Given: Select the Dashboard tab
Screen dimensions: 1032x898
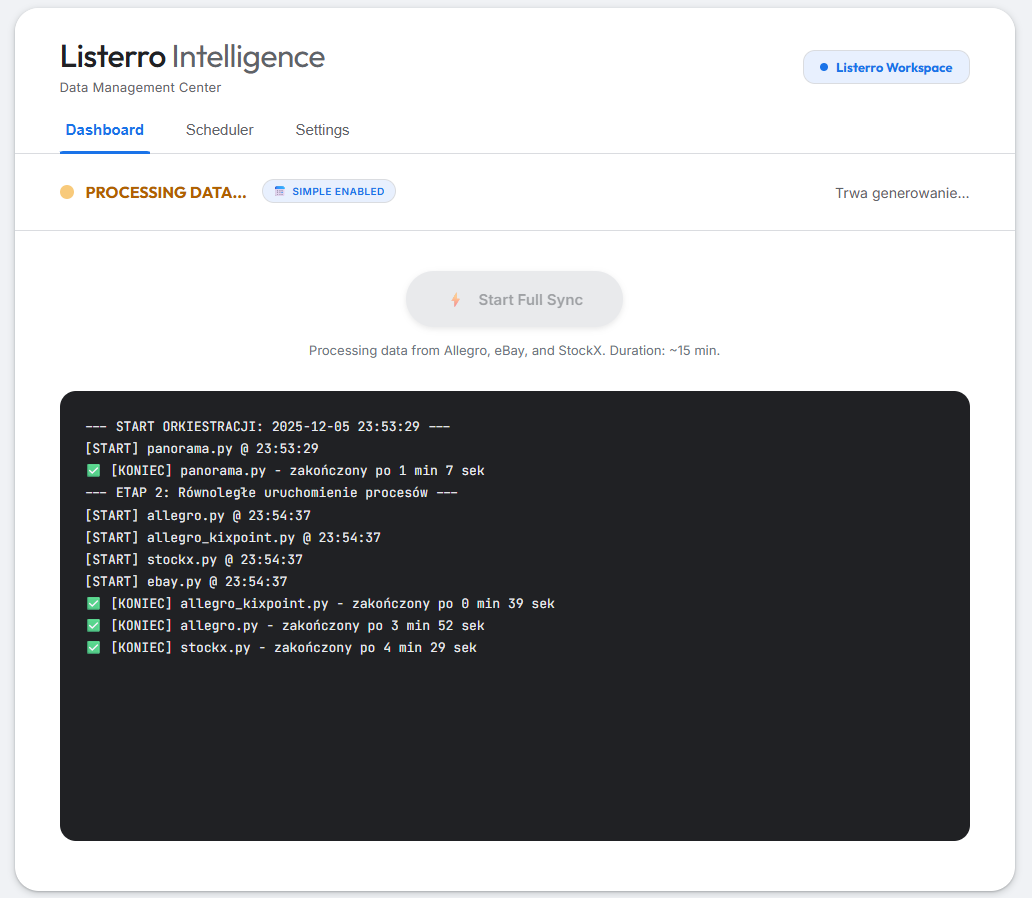Looking at the screenshot, I should [104, 130].
